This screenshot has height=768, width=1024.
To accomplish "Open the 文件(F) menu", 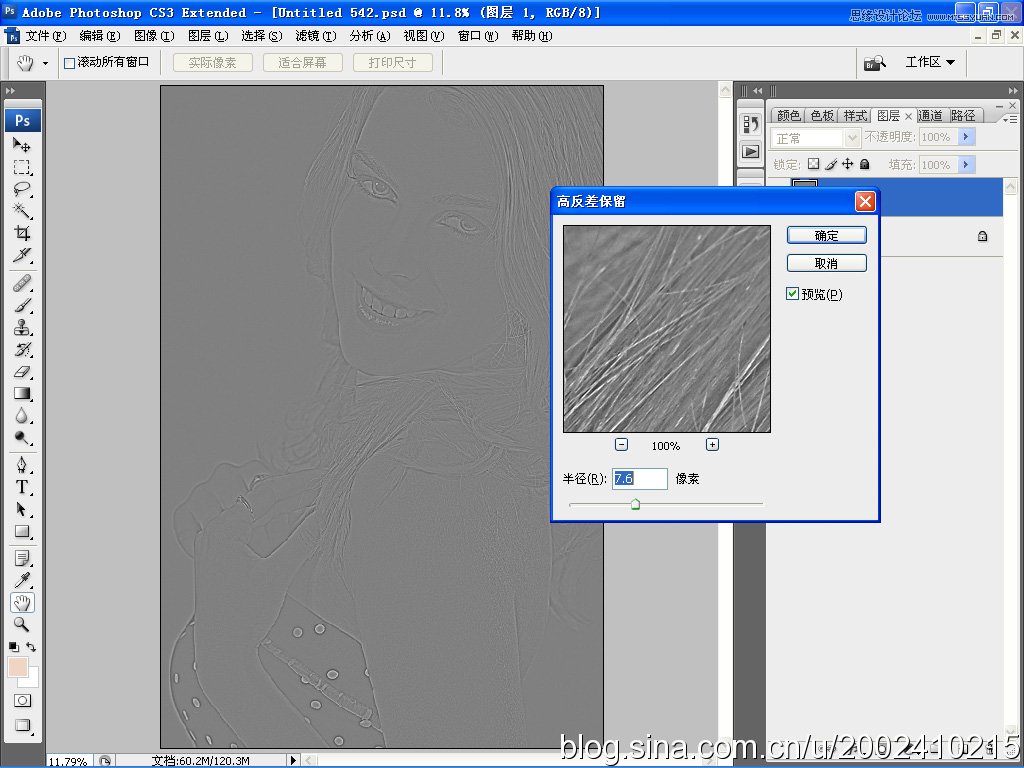I will point(46,36).
